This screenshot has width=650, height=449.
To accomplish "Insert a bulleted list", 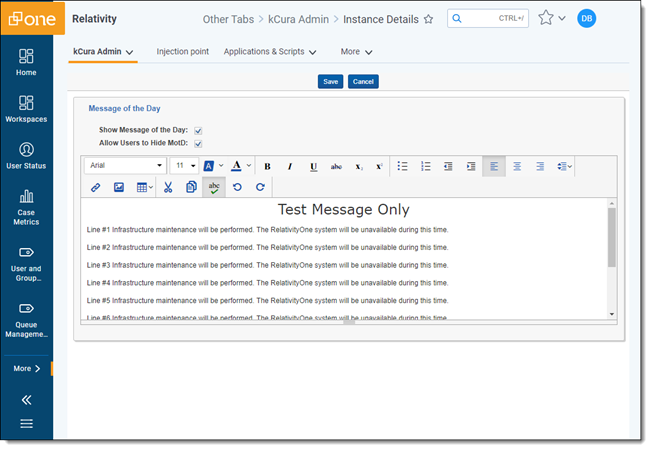I will [403, 166].
